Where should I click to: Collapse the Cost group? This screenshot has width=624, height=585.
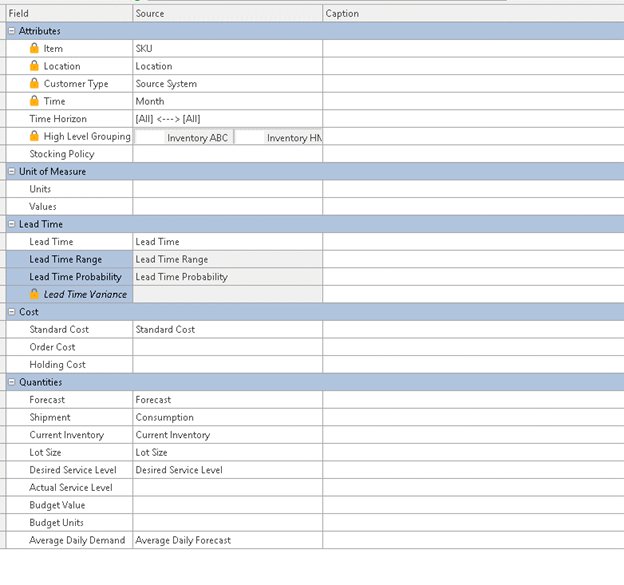[x=12, y=312]
